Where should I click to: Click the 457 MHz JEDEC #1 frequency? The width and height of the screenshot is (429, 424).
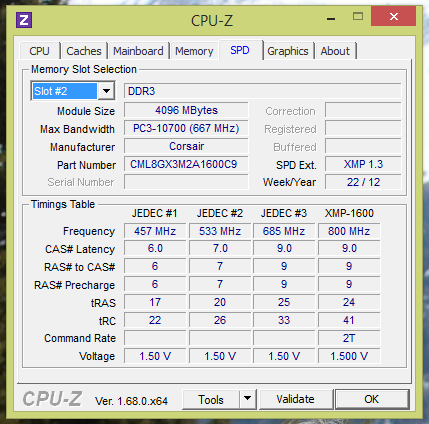coord(155,231)
